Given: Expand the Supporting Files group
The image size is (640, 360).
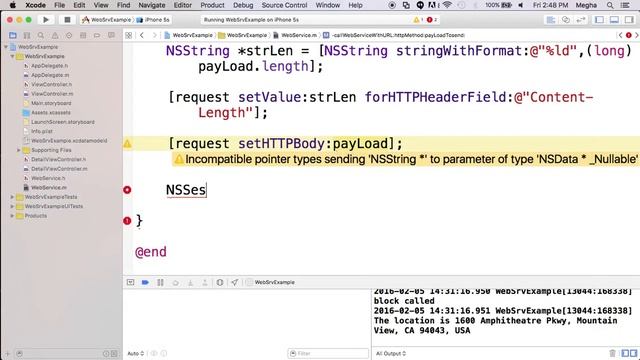Looking at the screenshot, I should pos(18,150).
